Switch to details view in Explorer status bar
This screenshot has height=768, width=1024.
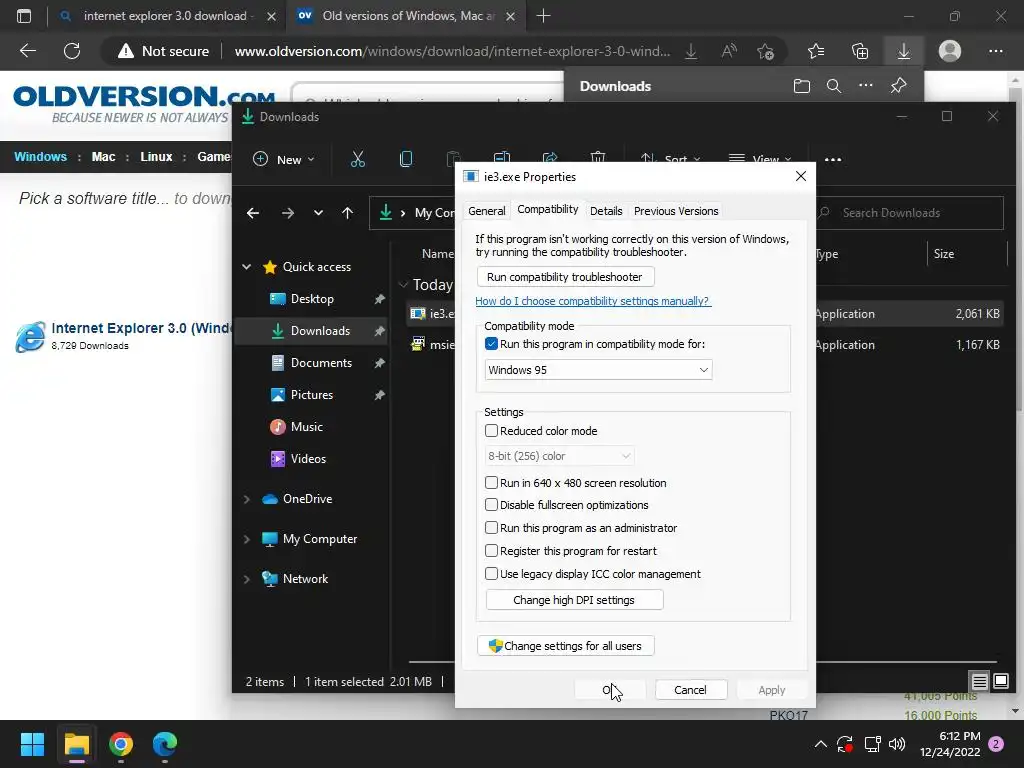click(980, 682)
